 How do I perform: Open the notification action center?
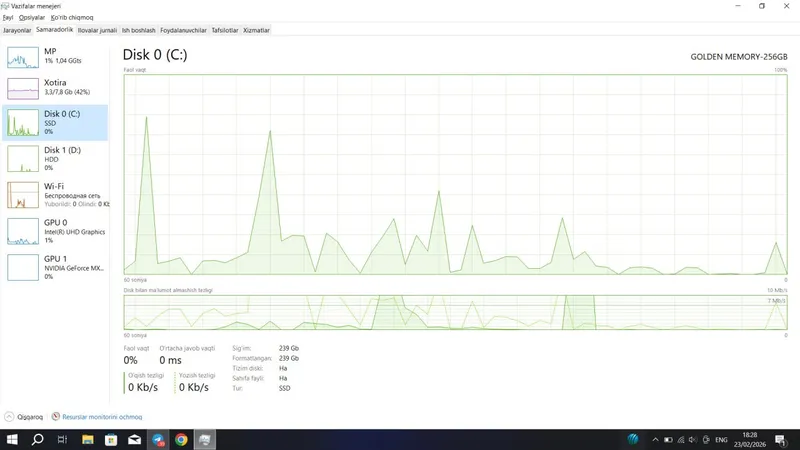pyautogui.click(x=780, y=439)
